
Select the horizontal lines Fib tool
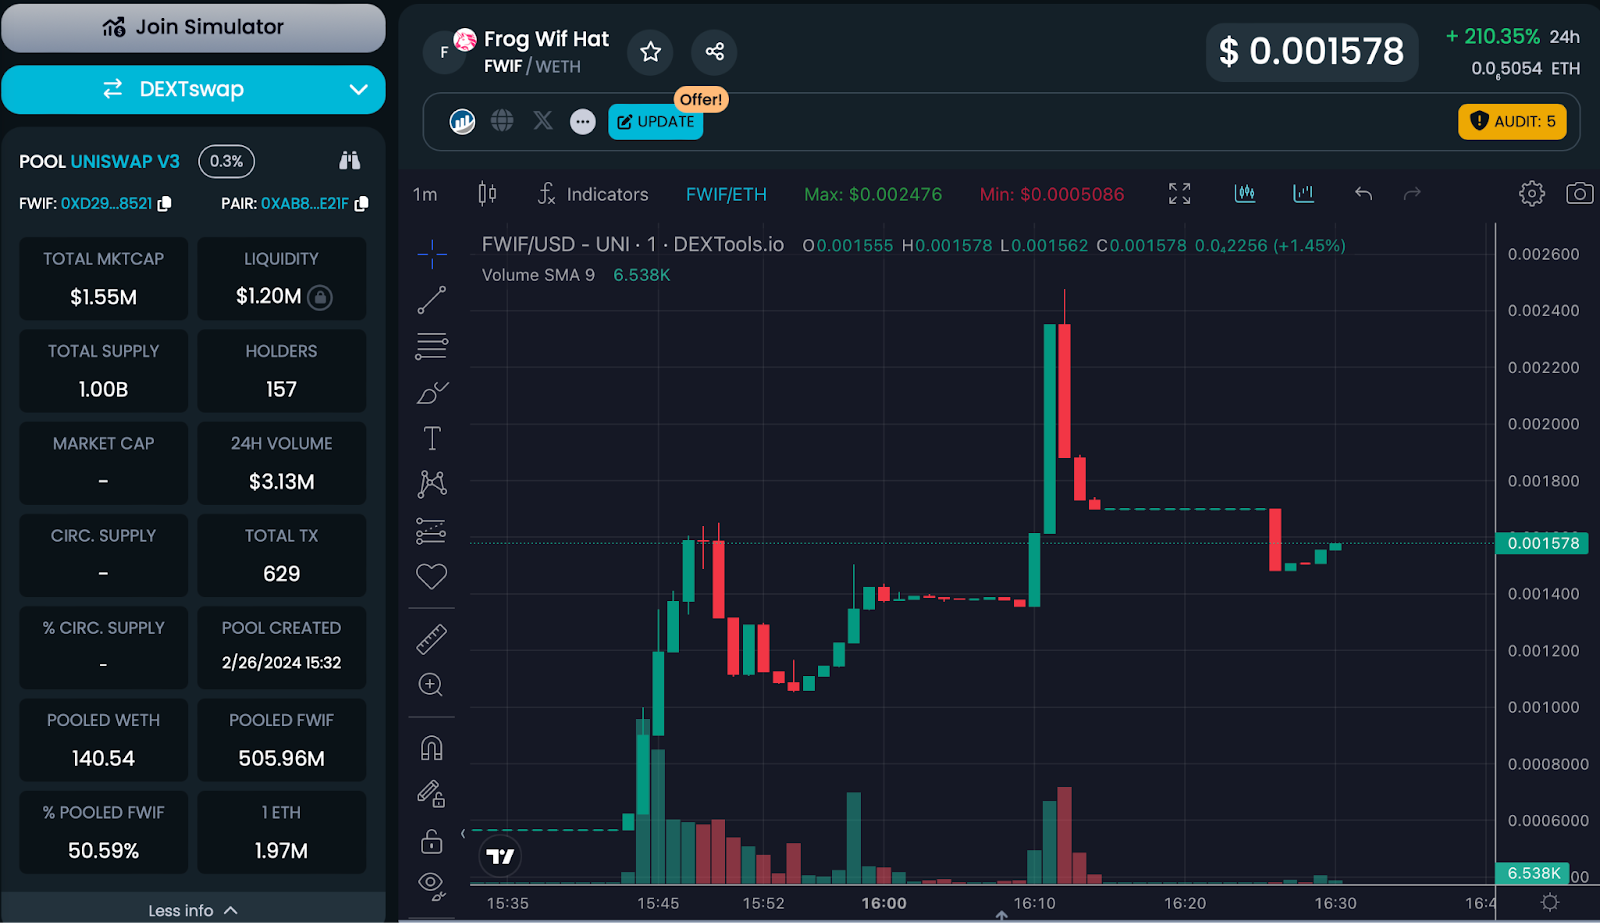pyautogui.click(x=432, y=346)
